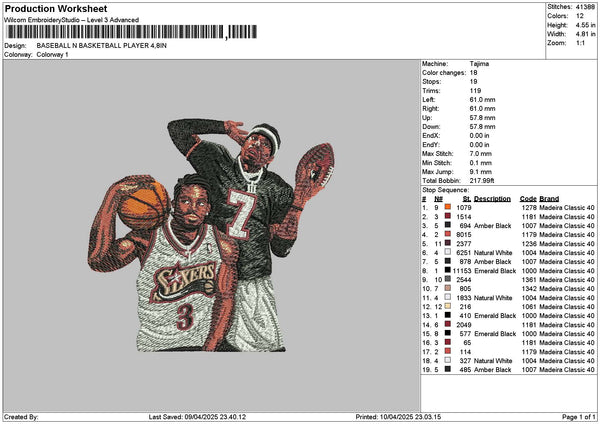Click the coral red swatch in stop row 4
This screenshot has width=600, height=424.
(447, 234)
